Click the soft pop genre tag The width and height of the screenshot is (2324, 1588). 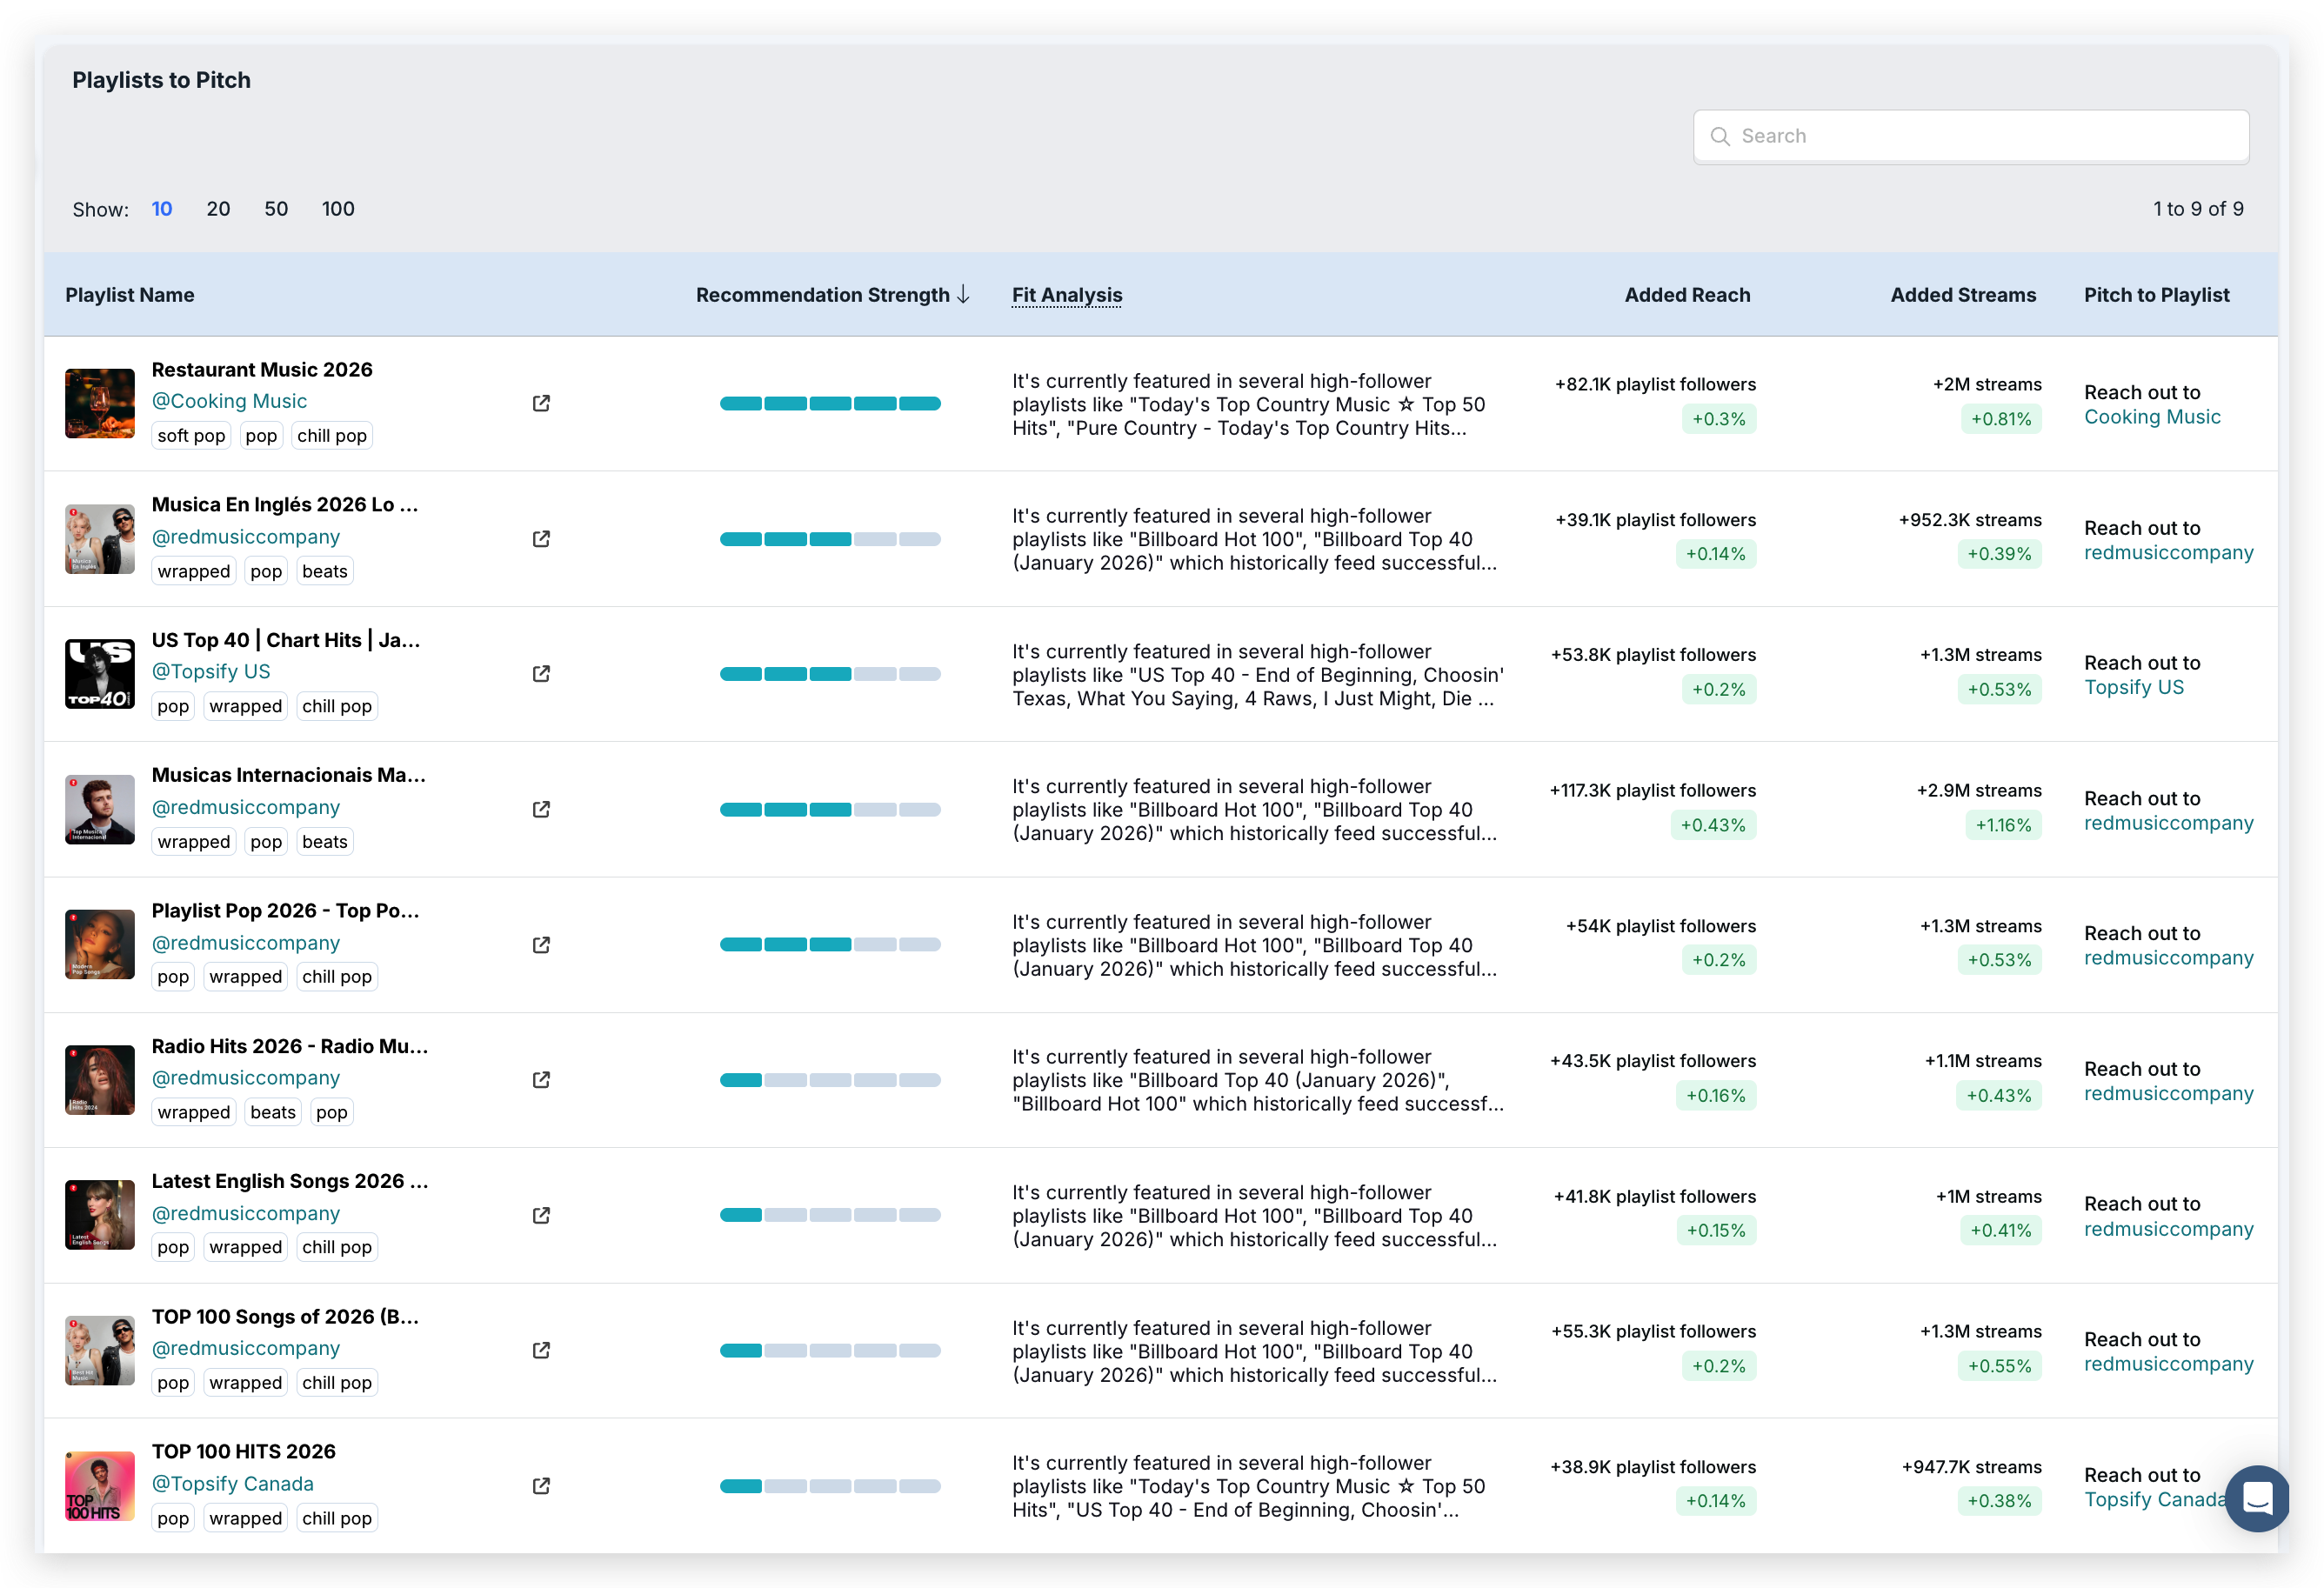(191, 436)
